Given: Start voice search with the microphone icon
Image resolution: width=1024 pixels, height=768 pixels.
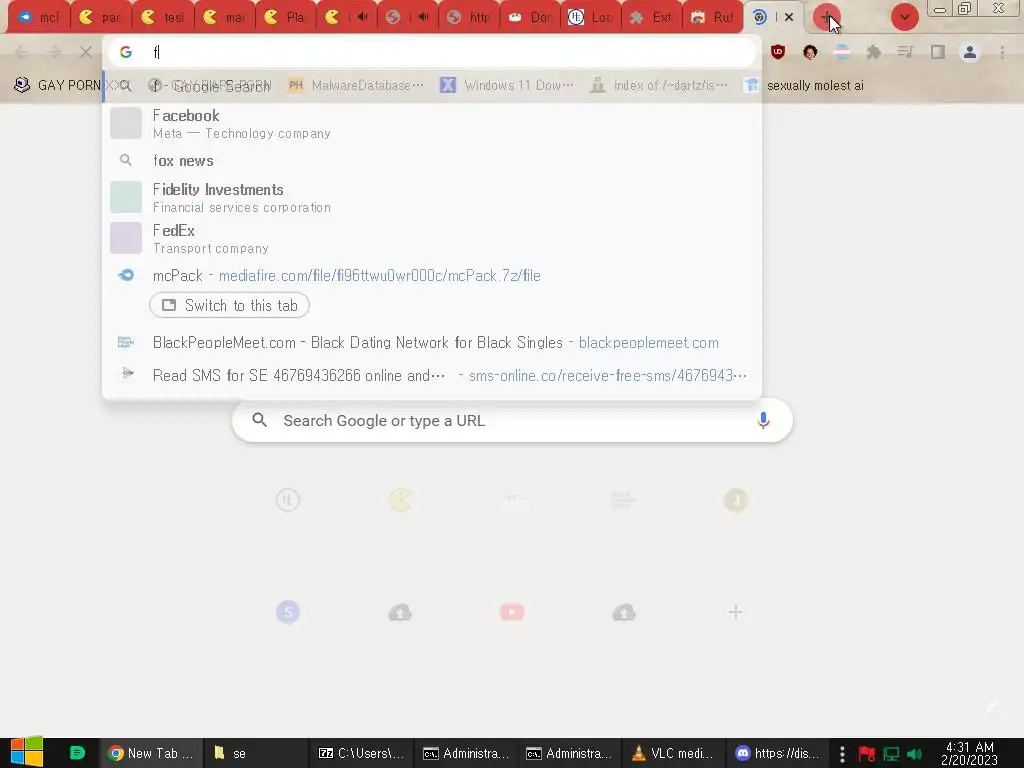Looking at the screenshot, I should pyautogui.click(x=763, y=421).
